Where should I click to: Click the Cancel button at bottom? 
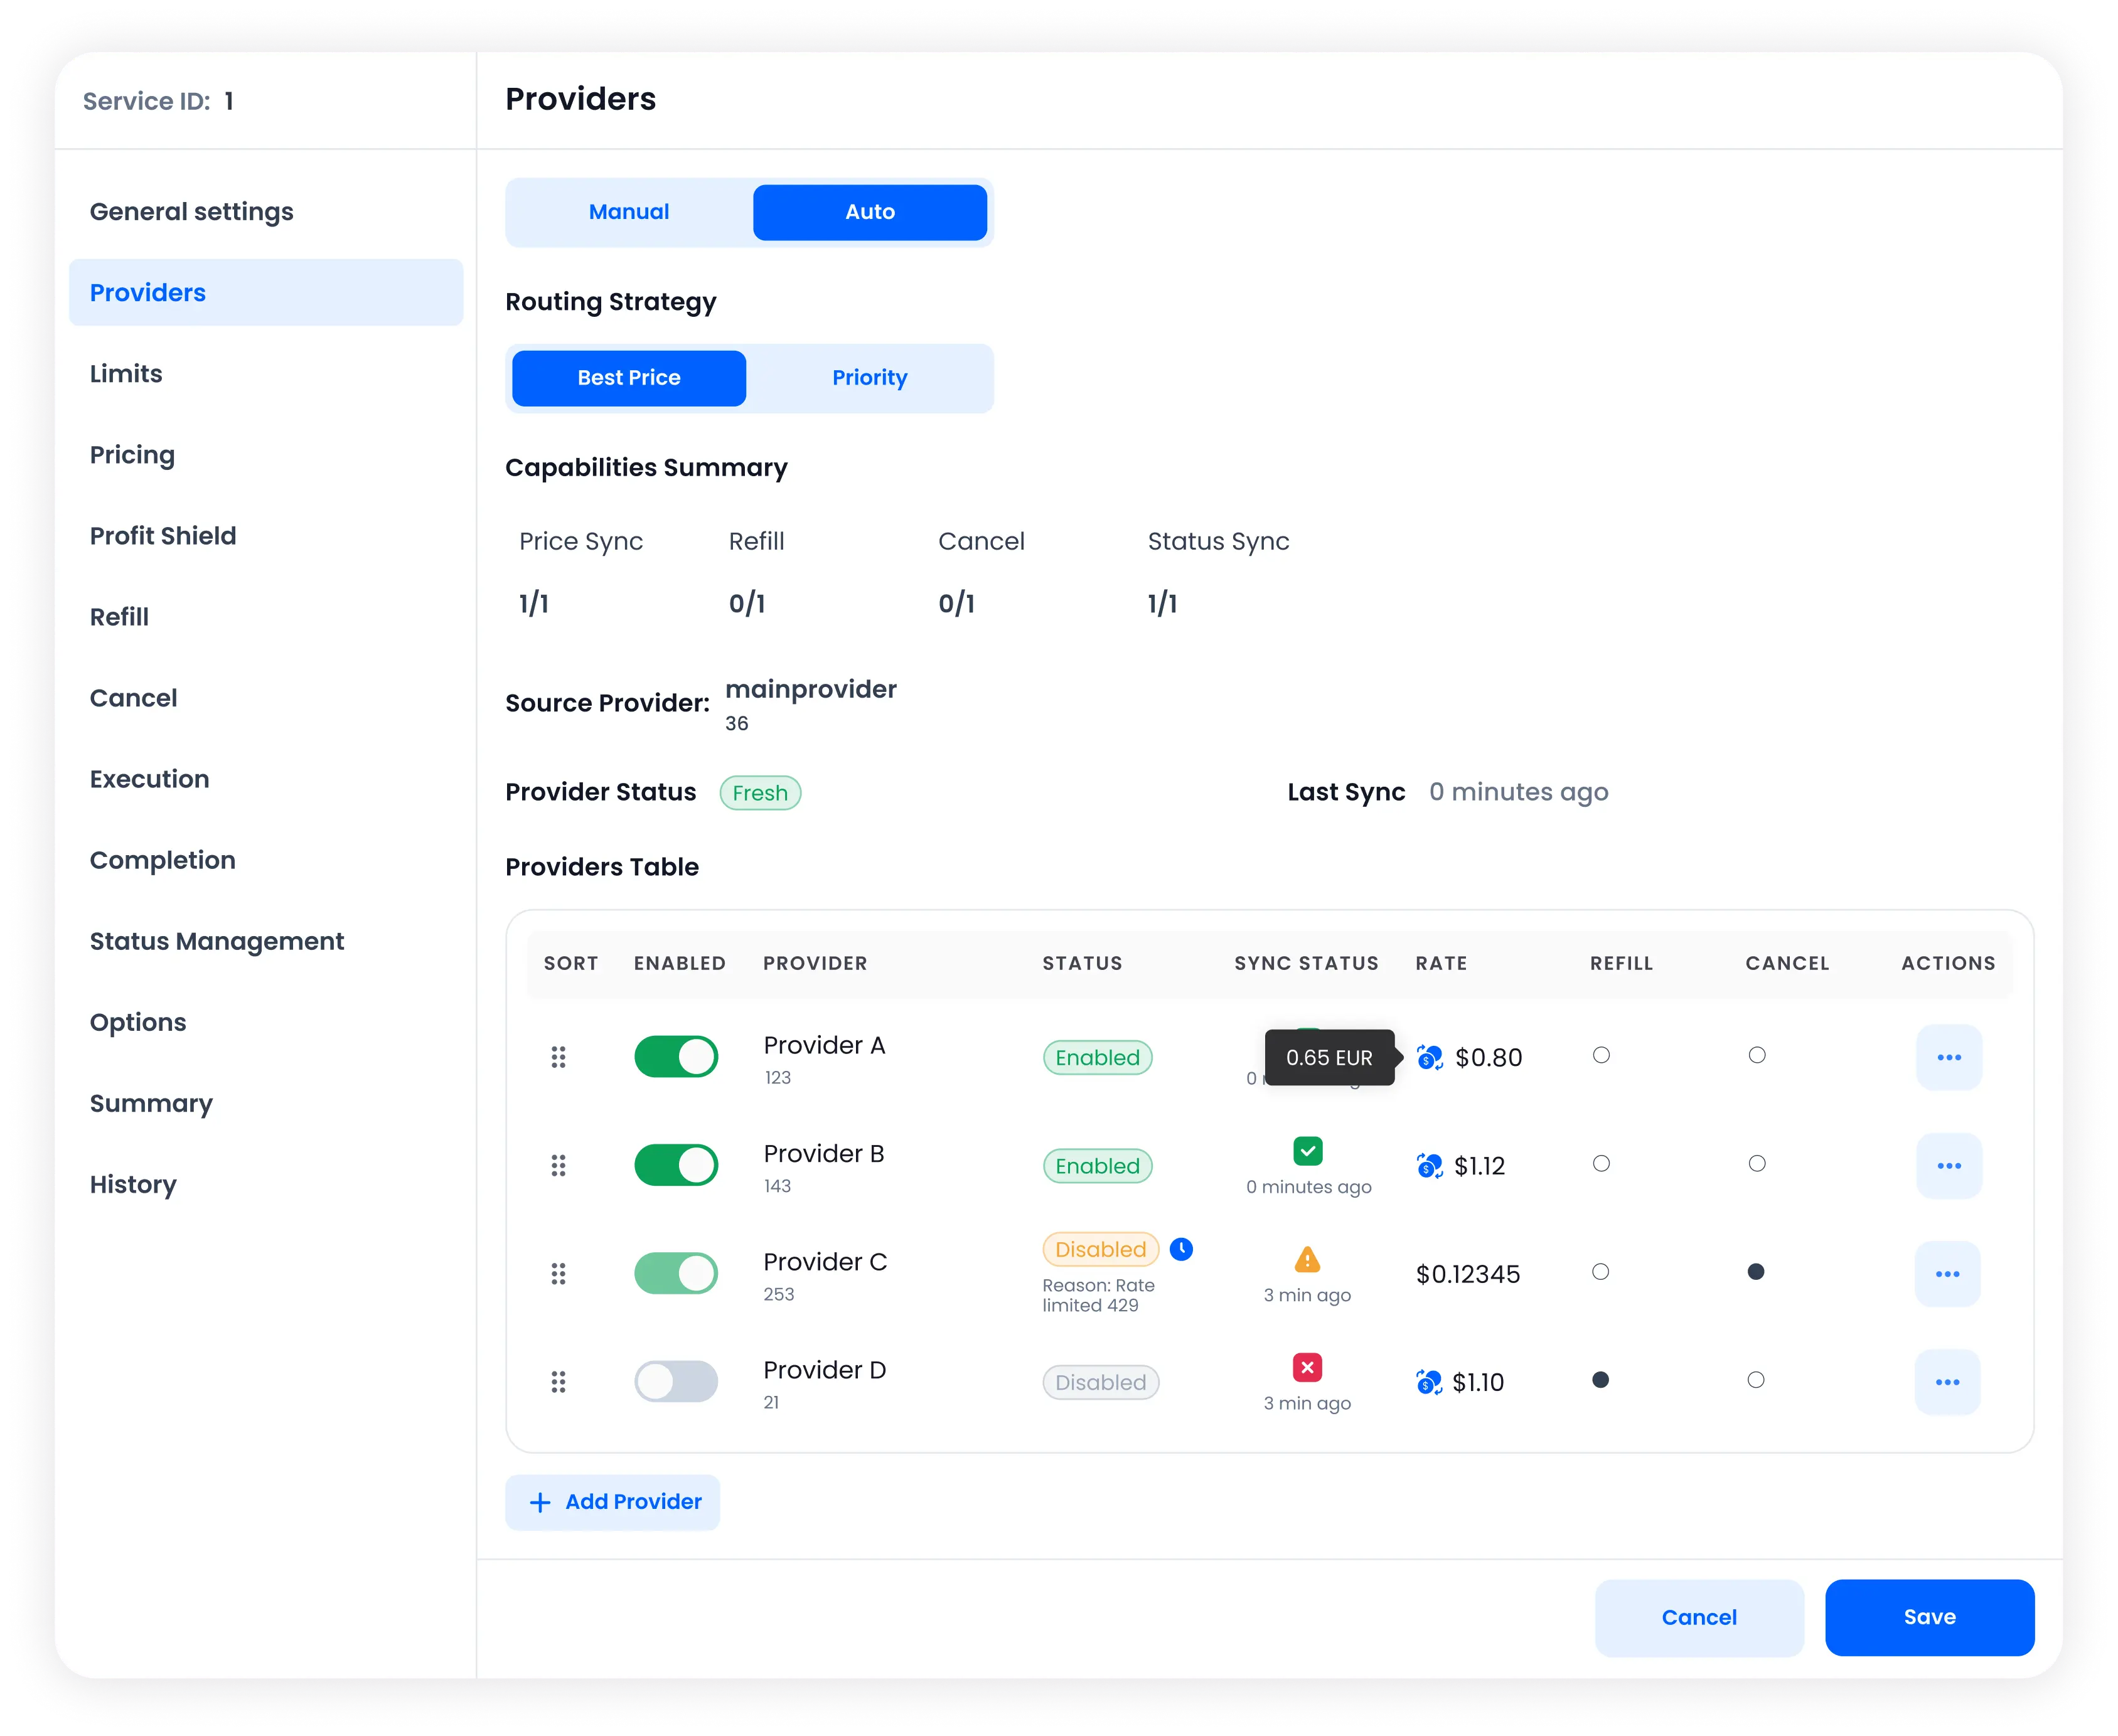[1699, 1617]
